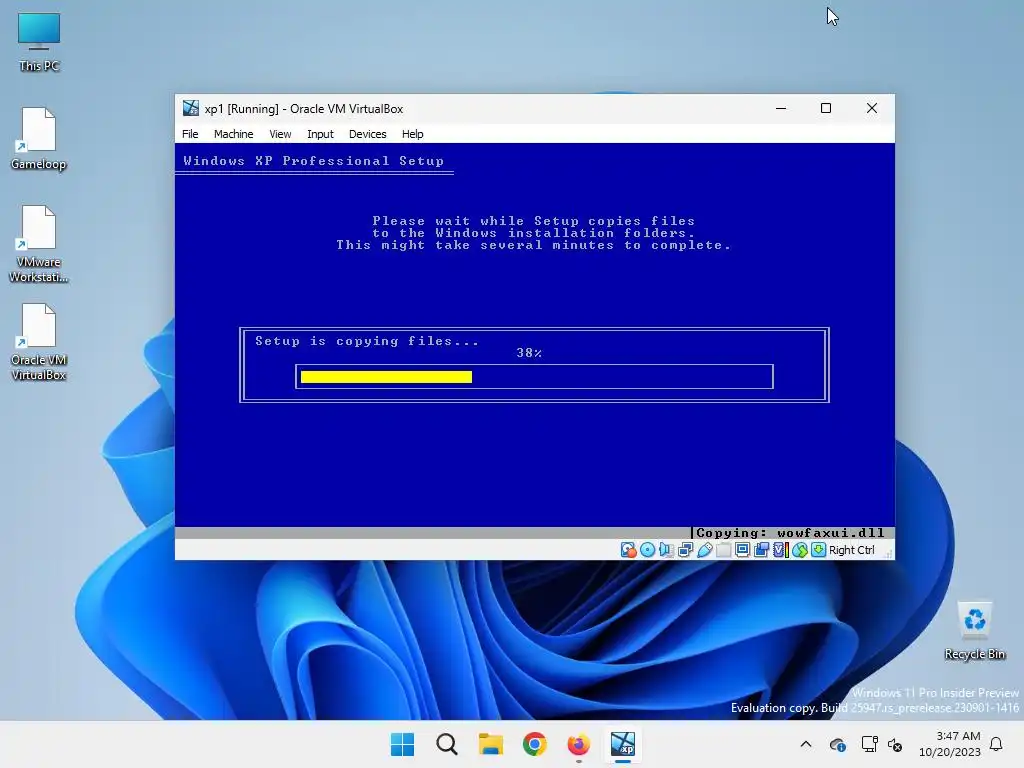Click the muted volume tray icon
The image size is (1024, 768).
pyautogui.click(x=895, y=744)
